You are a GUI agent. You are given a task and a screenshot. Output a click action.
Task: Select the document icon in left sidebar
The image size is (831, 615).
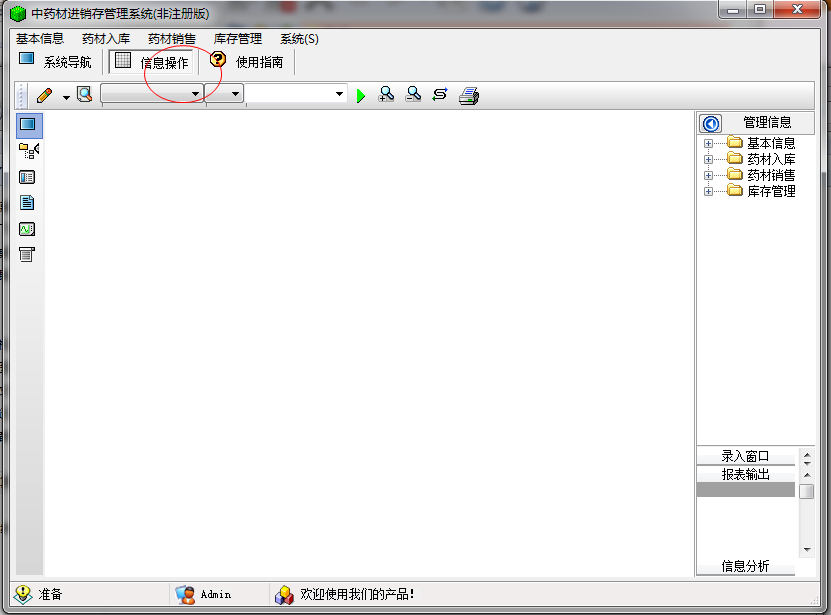(27, 203)
